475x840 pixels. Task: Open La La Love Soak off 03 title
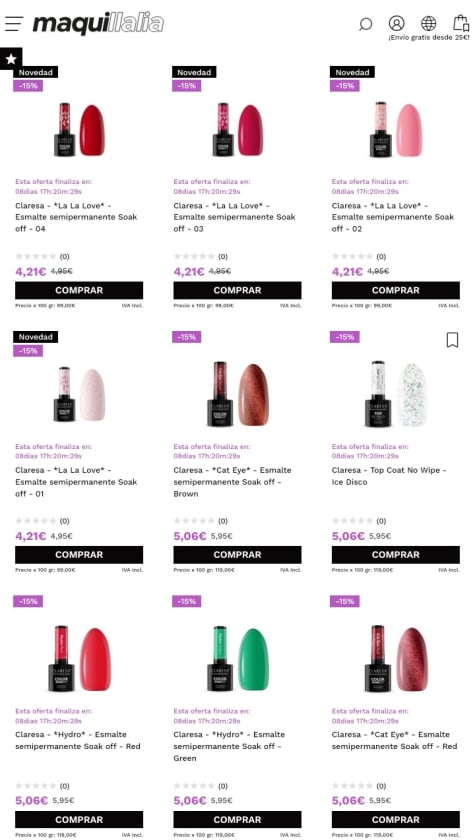pyautogui.click(x=235, y=217)
